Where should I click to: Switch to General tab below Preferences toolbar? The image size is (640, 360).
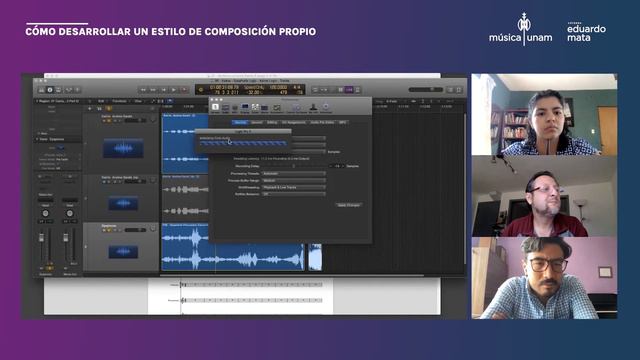tap(257, 122)
